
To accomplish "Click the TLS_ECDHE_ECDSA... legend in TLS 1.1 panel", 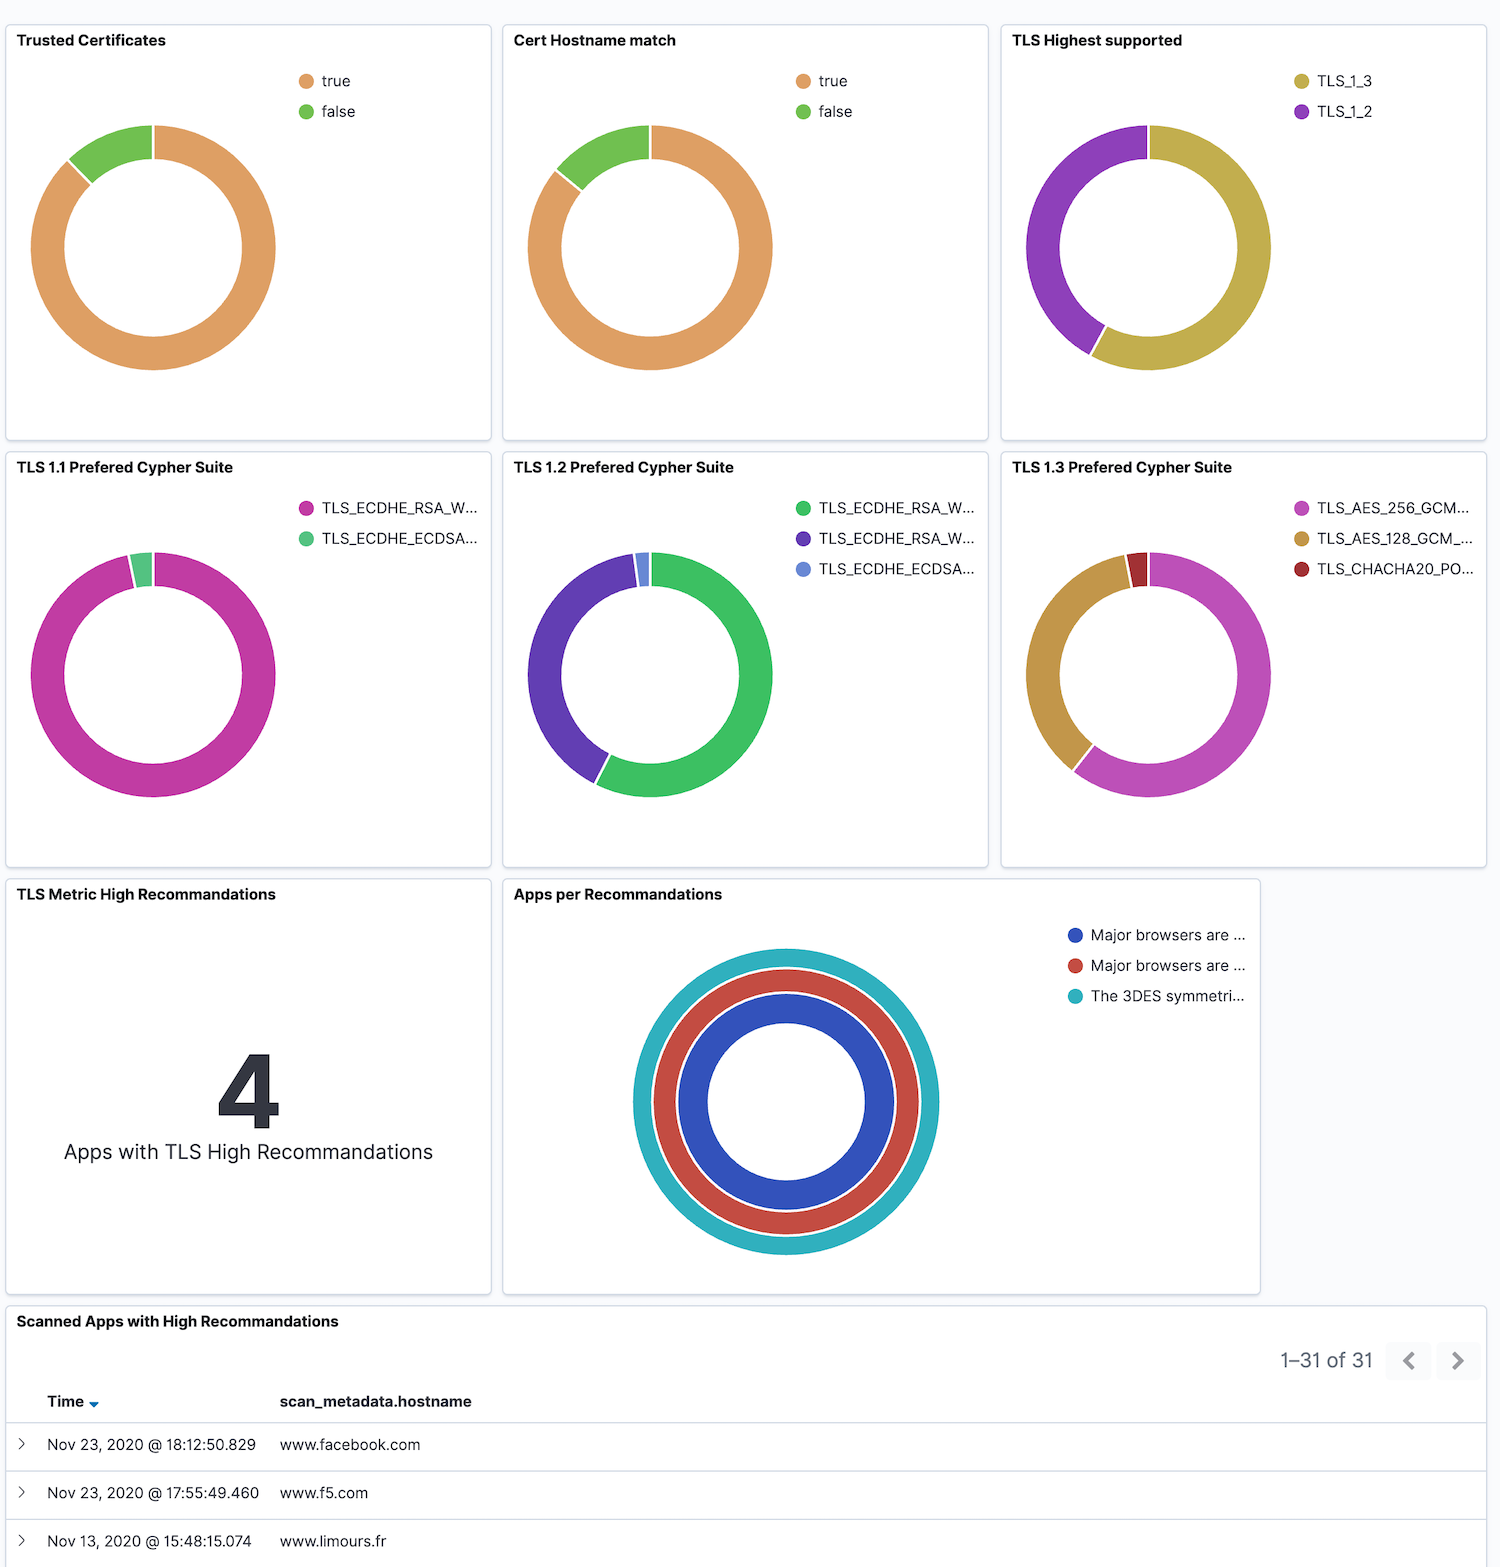I will pos(388,538).
